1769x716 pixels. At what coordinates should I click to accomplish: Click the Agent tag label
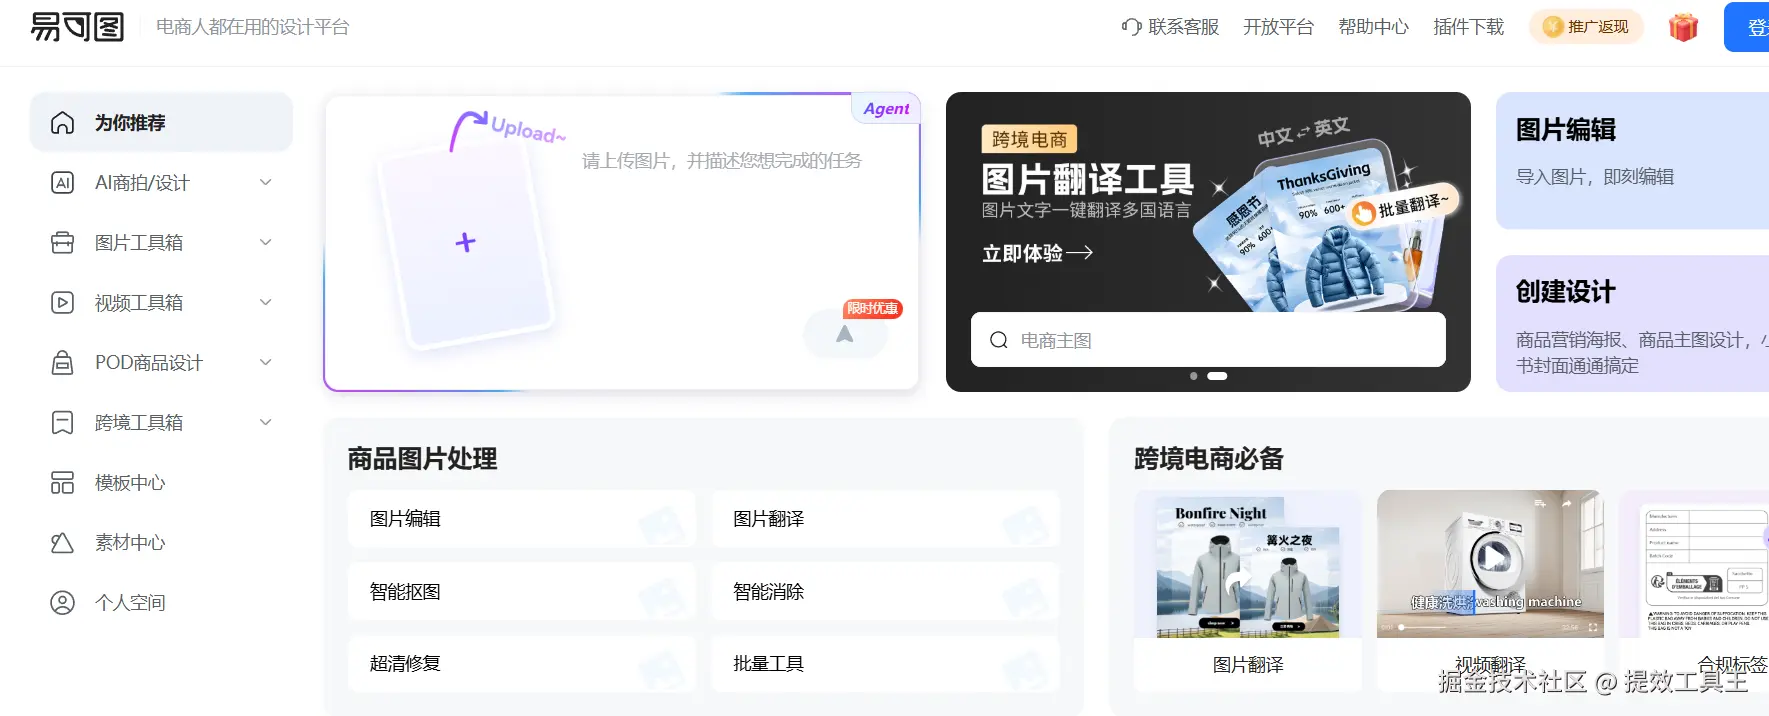click(x=886, y=108)
